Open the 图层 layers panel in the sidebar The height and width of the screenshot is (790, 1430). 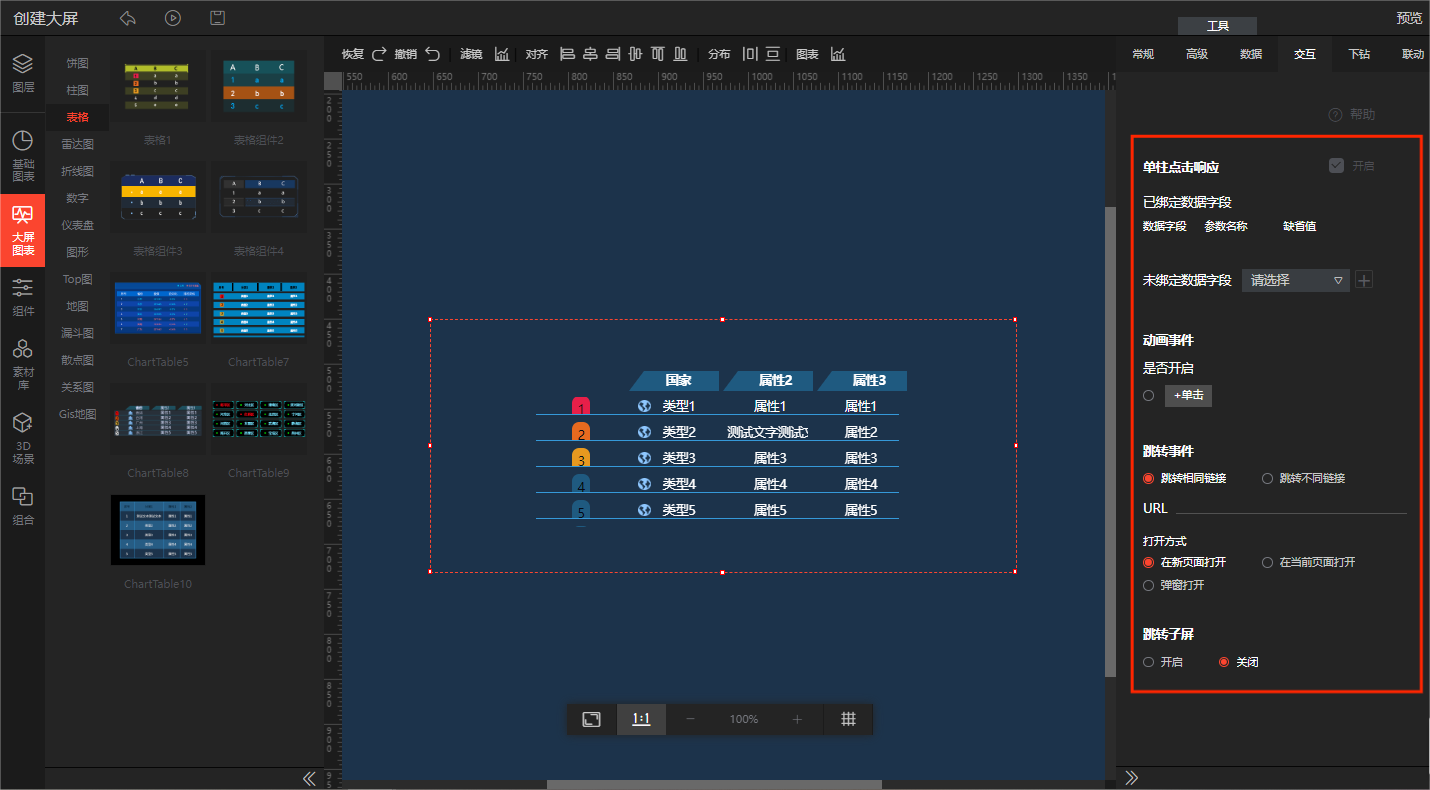(x=22, y=73)
